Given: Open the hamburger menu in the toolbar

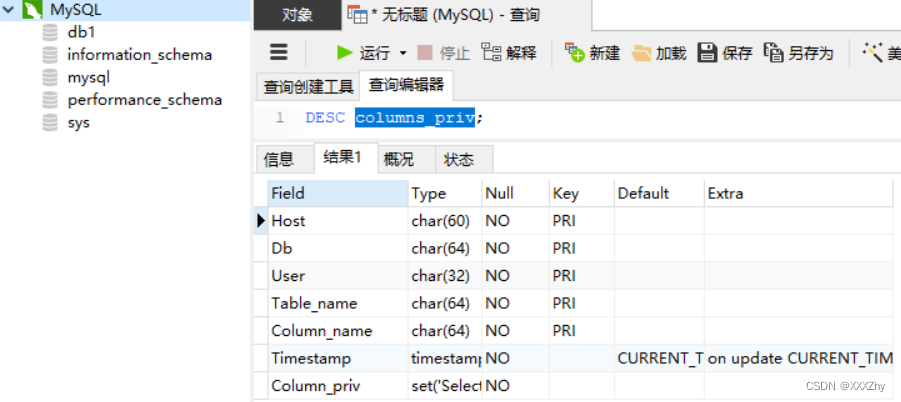Looking at the screenshot, I should (x=279, y=53).
